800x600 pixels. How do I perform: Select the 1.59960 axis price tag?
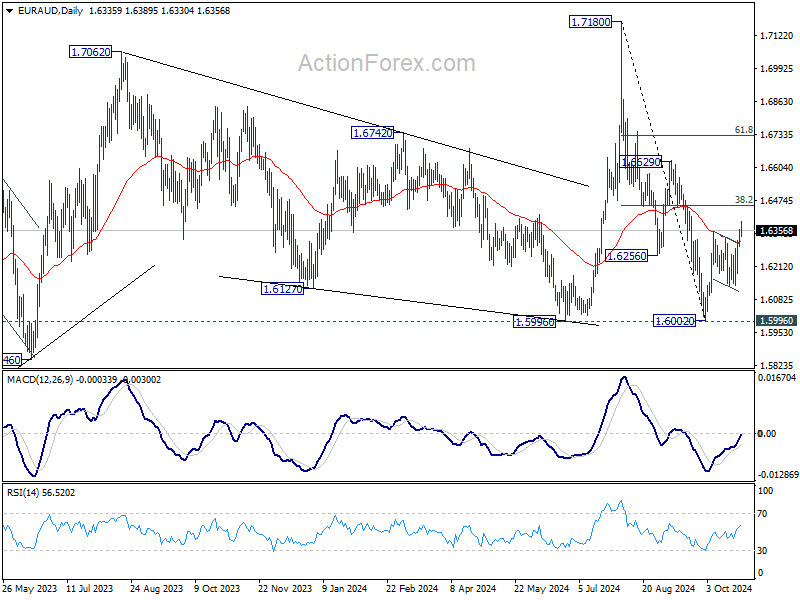[x=777, y=320]
